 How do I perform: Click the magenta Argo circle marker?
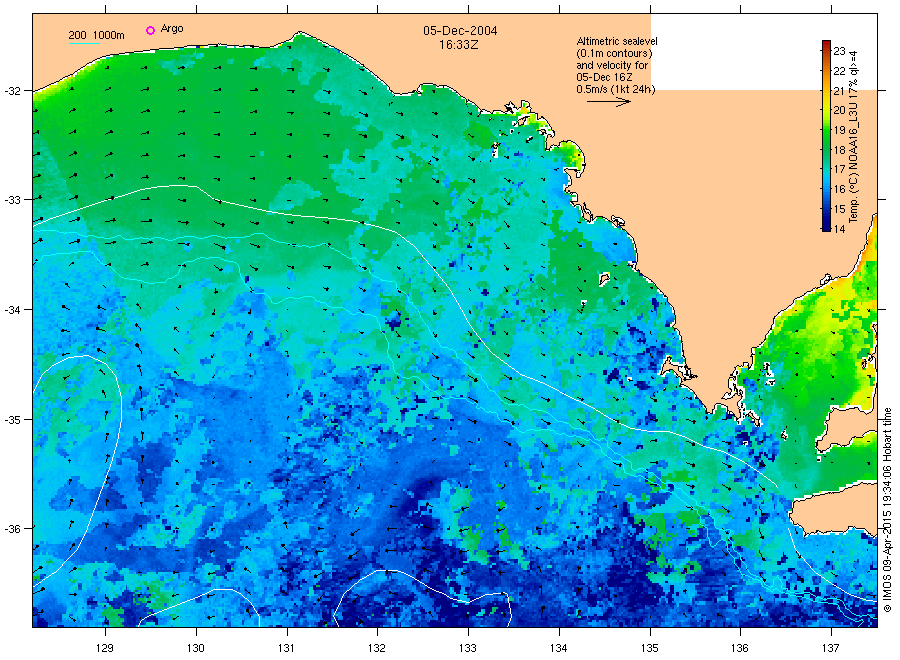pos(150,30)
